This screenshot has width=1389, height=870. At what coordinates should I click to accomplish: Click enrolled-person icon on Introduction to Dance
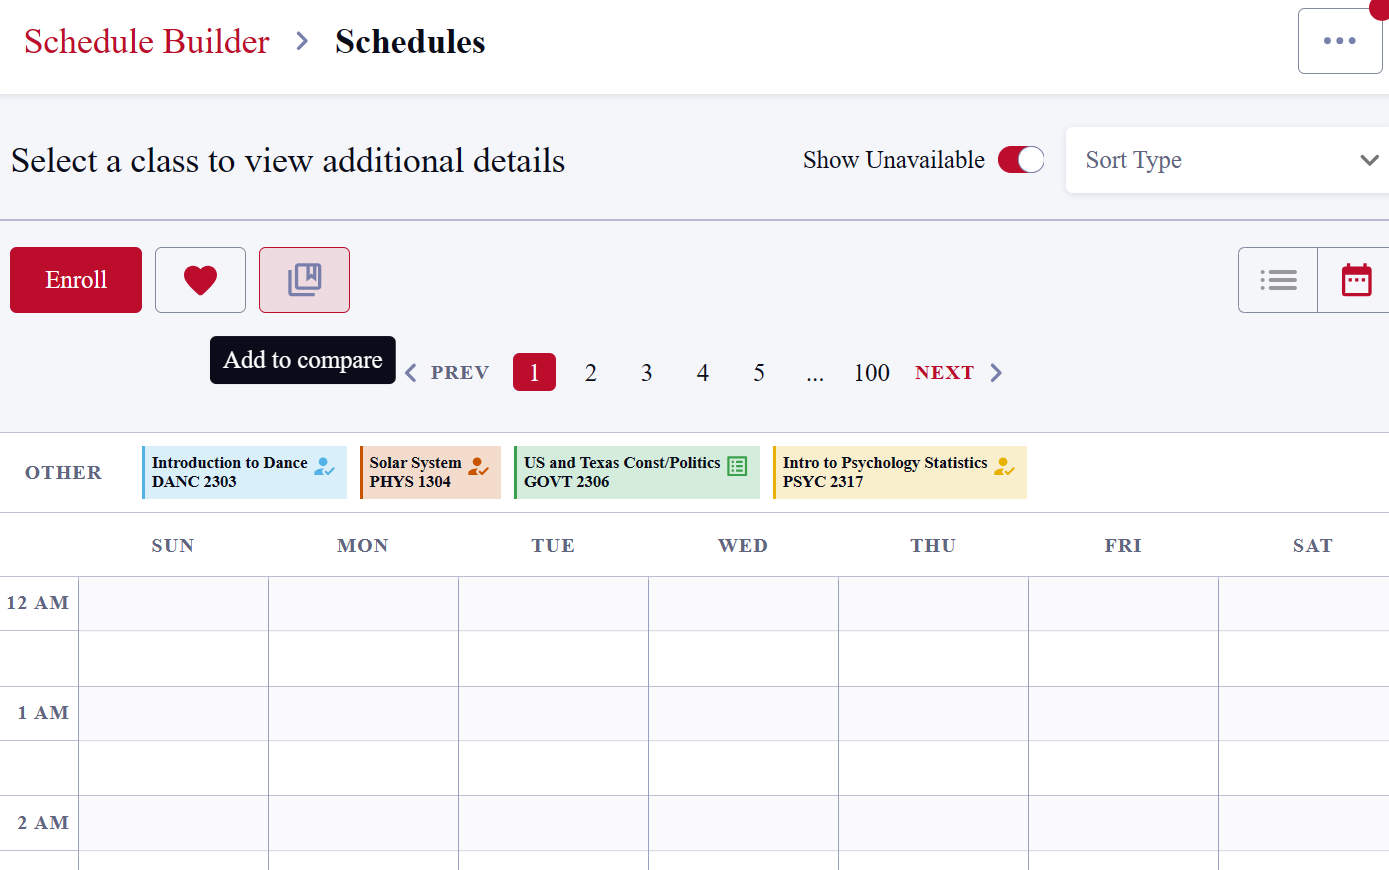coord(324,466)
